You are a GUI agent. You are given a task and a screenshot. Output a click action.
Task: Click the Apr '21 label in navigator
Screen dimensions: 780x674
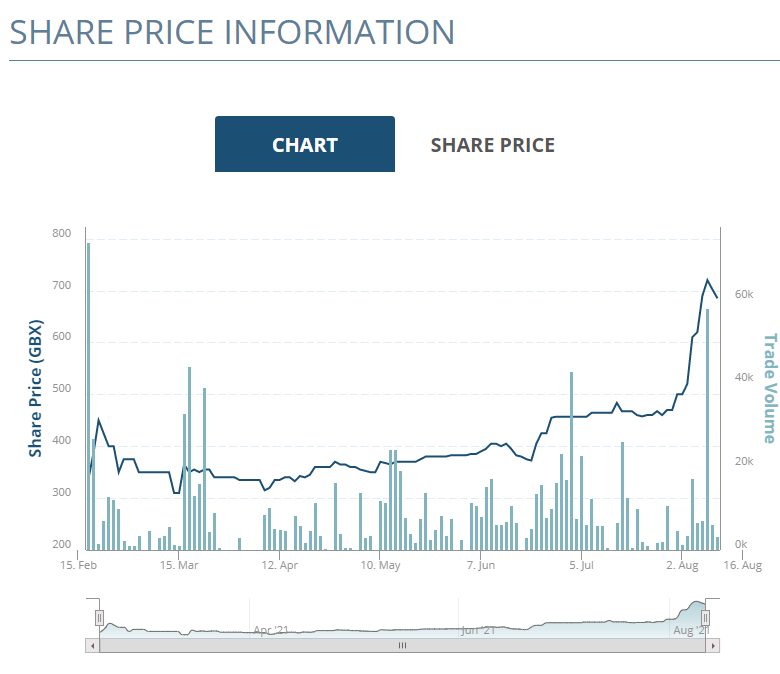(x=271, y=630)
